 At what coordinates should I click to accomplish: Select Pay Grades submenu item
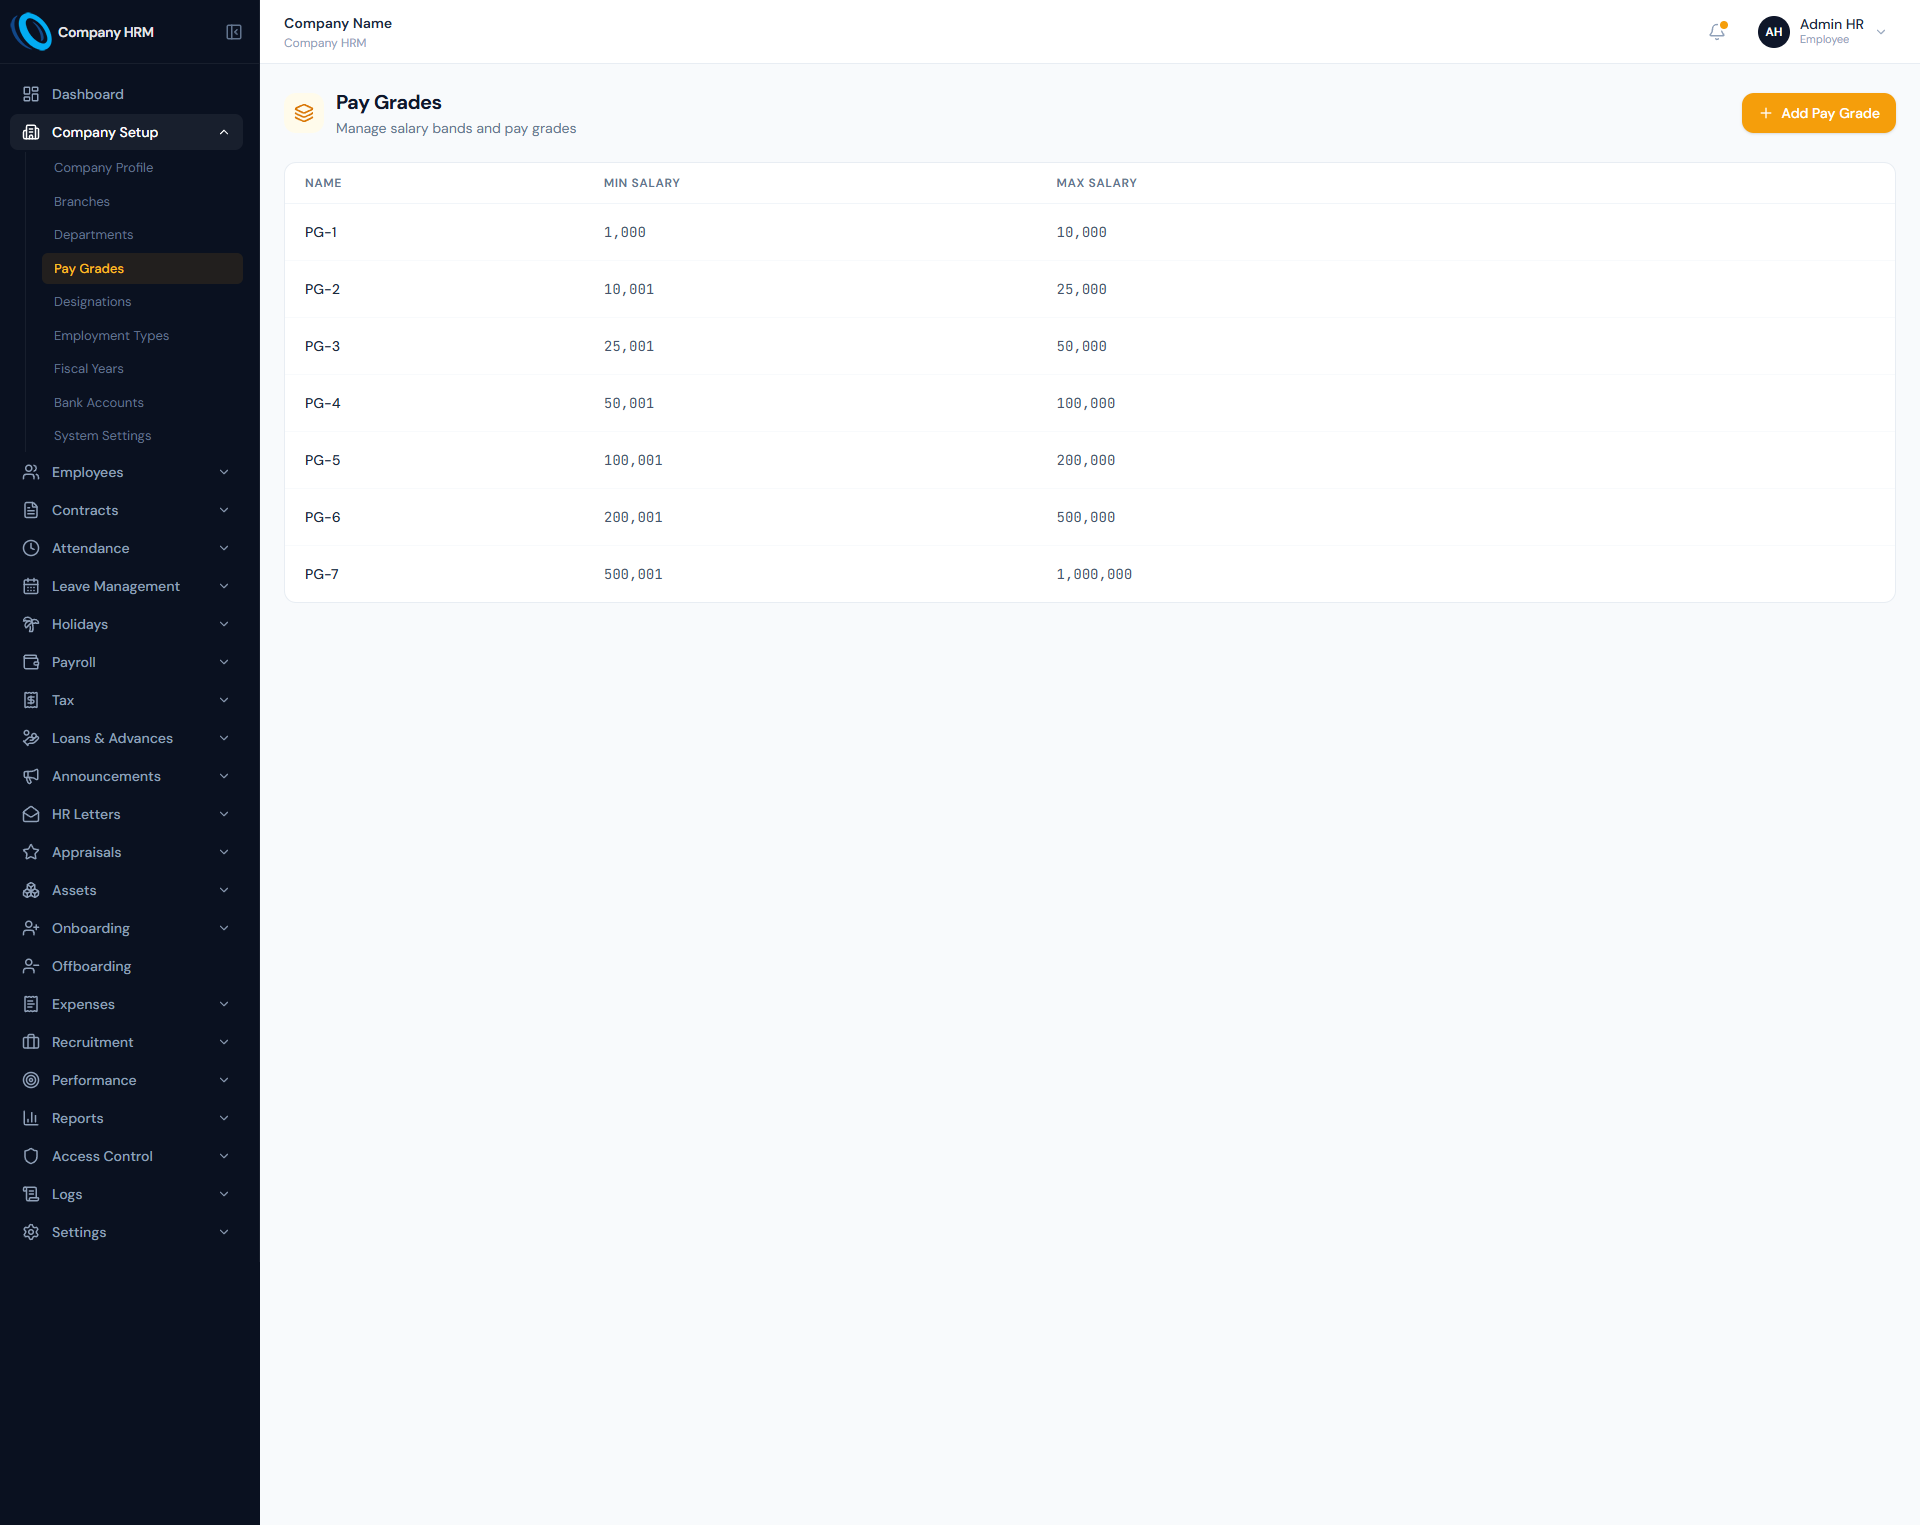click(x=142, y=268)
